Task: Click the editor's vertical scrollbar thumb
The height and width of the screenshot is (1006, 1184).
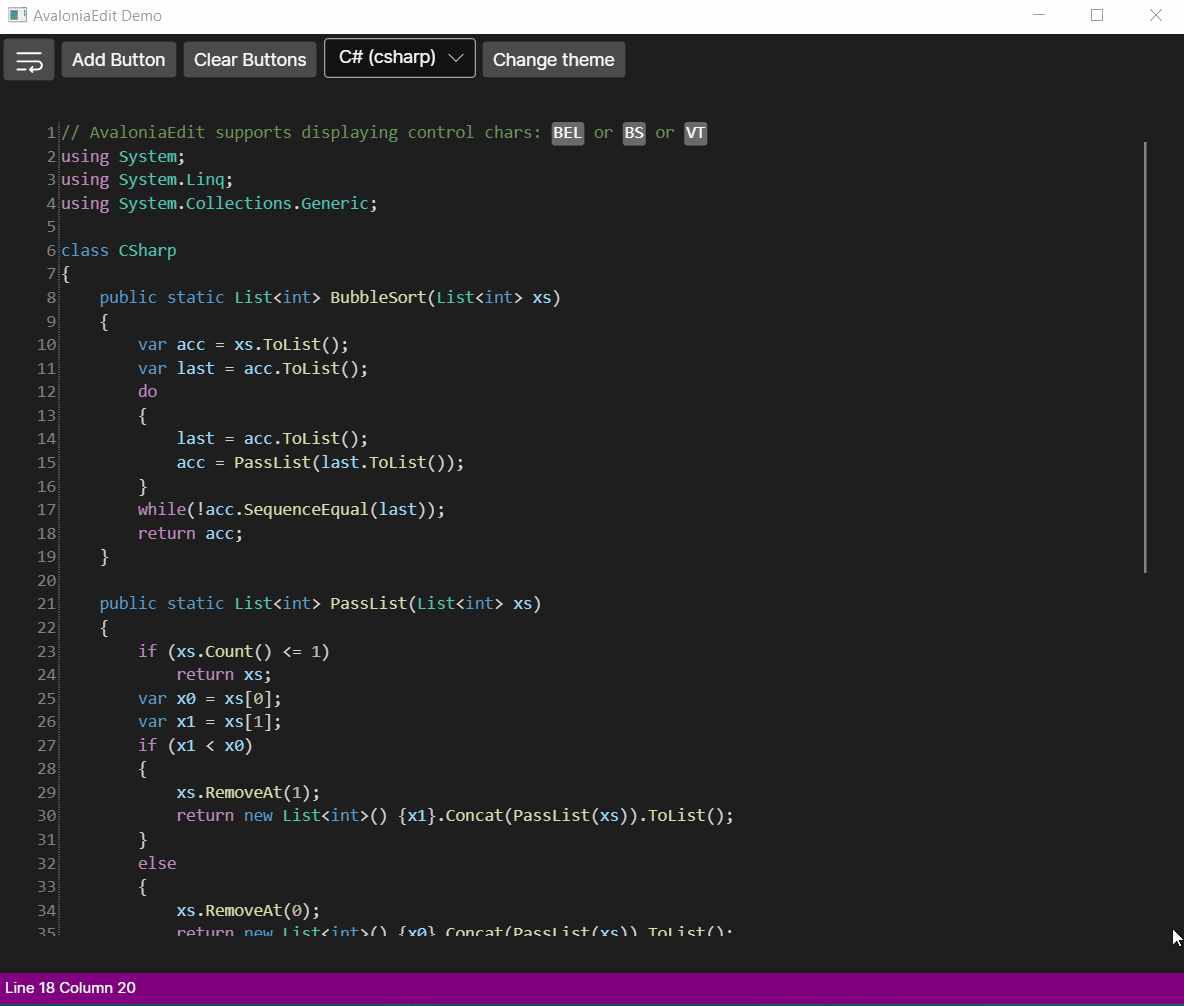Action: pos(1145,357)
